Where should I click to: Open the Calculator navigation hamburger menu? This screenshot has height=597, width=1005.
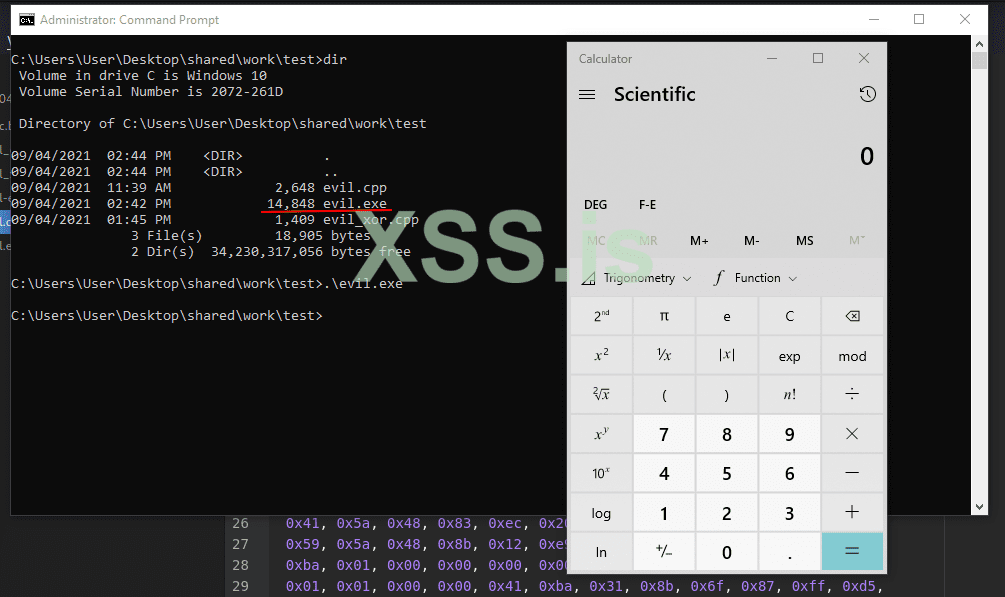587,94
